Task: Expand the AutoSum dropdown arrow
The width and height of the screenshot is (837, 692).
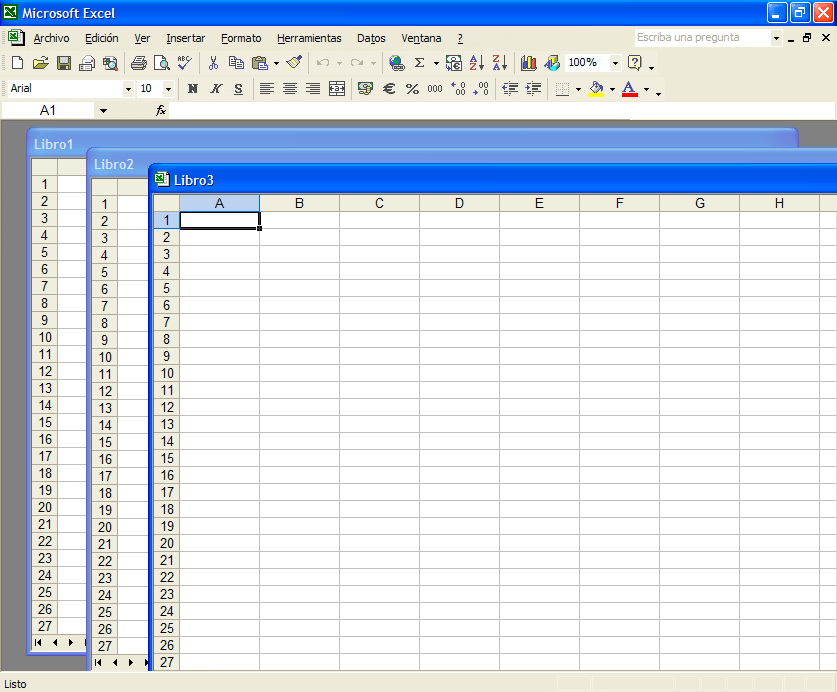Action: point(436,63)
